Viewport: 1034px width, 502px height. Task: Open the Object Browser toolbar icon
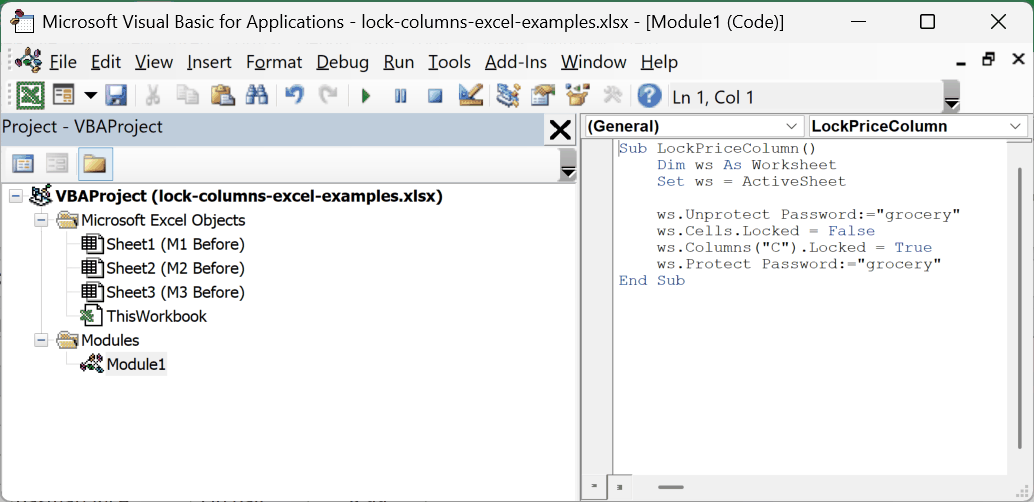point(578,96)
